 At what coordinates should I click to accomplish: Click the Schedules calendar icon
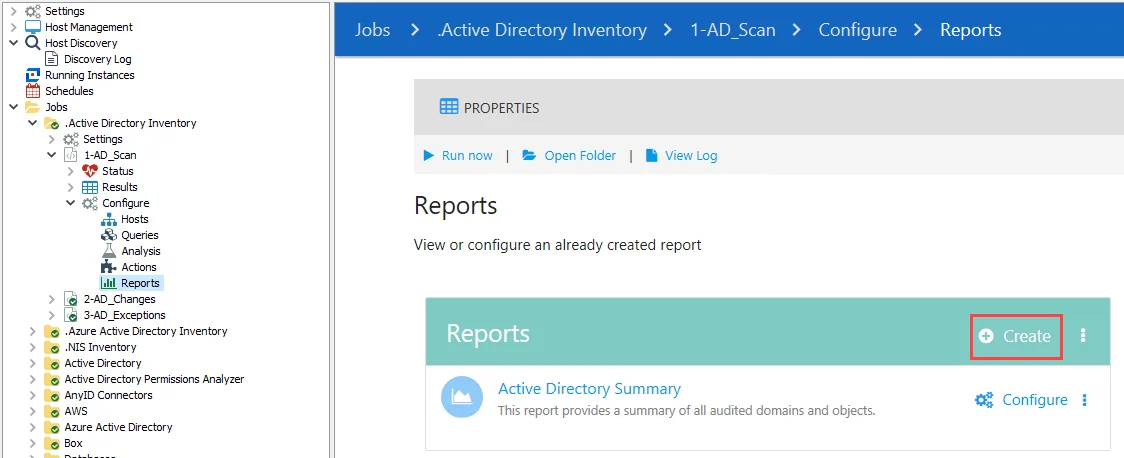[x=33, y=91]
